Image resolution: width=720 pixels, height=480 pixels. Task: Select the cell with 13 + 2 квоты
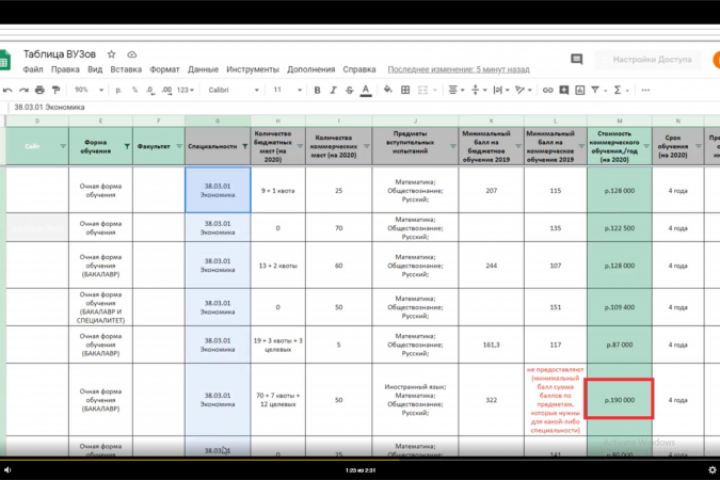tap(278, 265)
